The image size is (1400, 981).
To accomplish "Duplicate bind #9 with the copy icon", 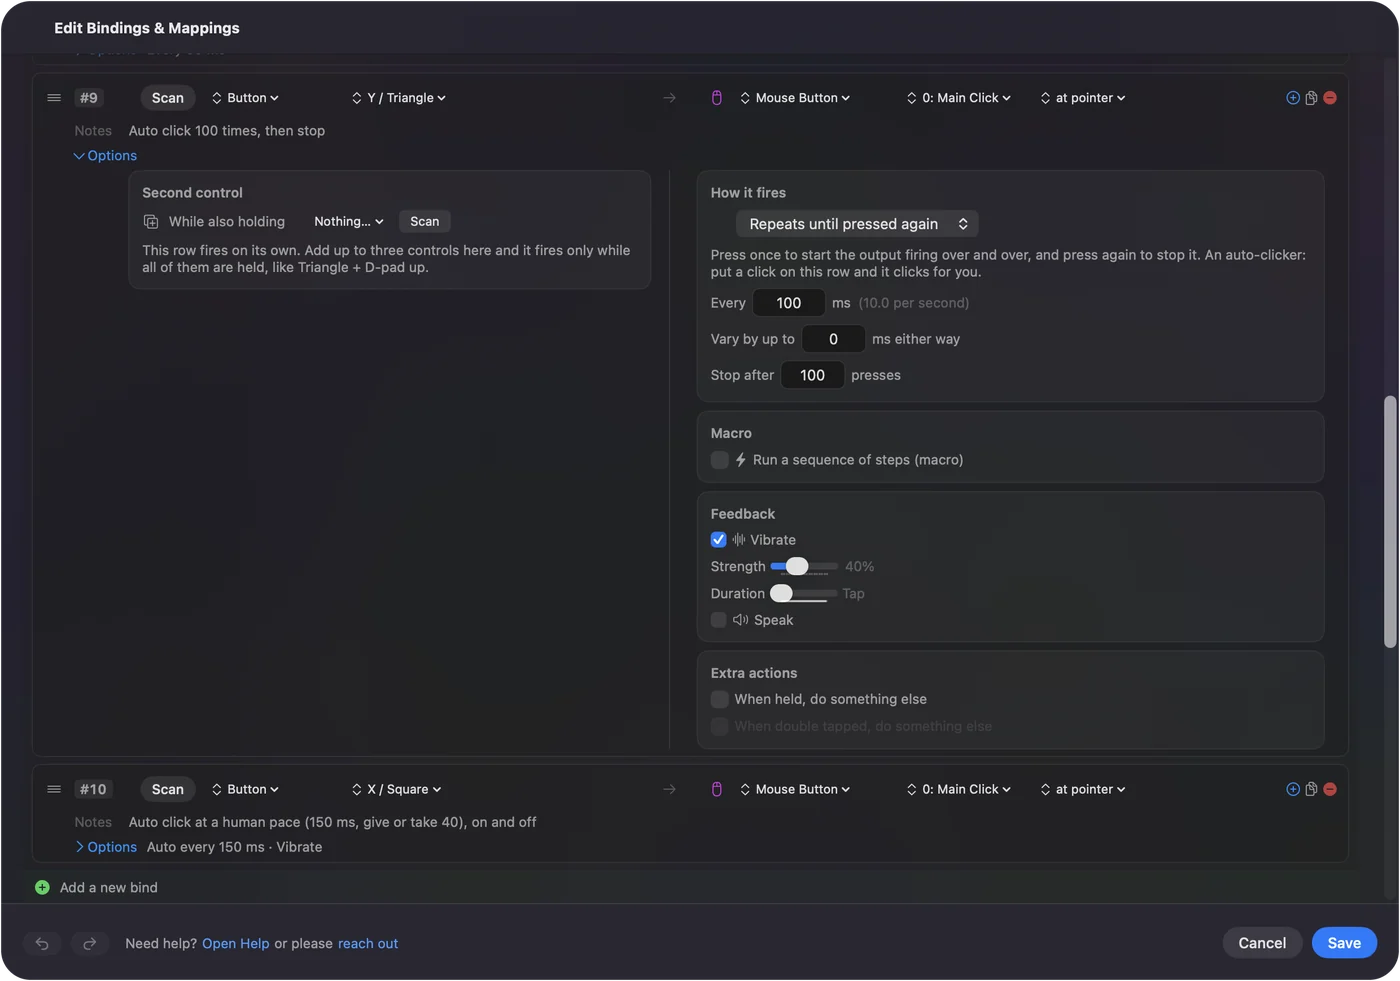I will tap(1311, 98).
